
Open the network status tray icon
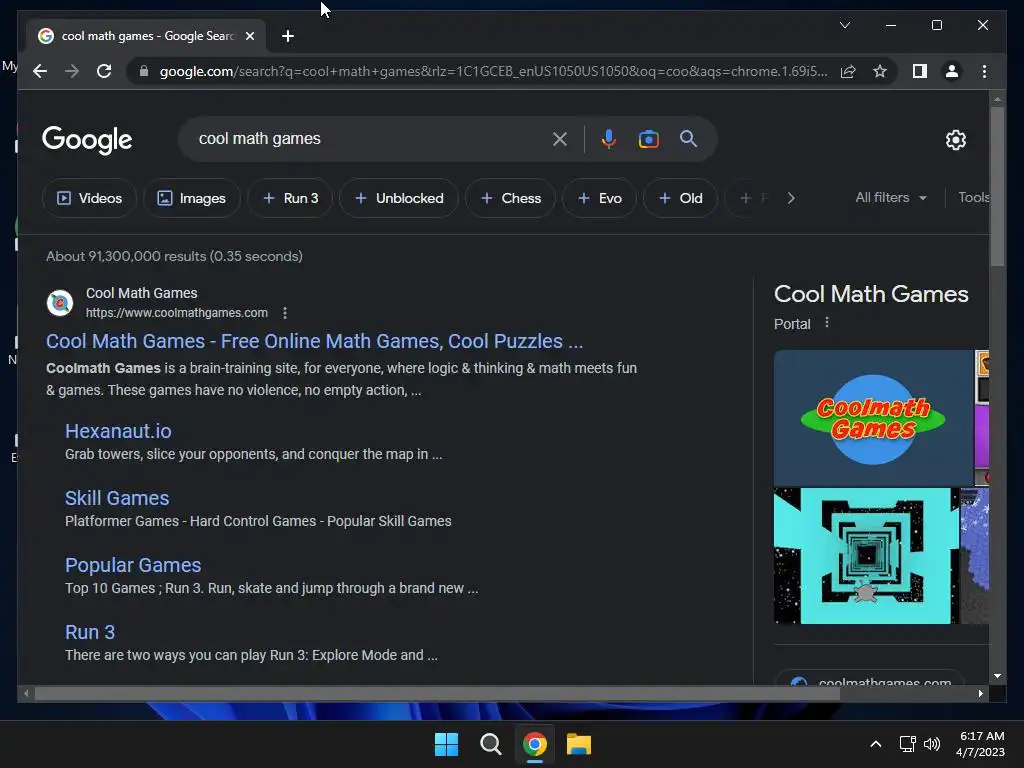coord(907,744)
